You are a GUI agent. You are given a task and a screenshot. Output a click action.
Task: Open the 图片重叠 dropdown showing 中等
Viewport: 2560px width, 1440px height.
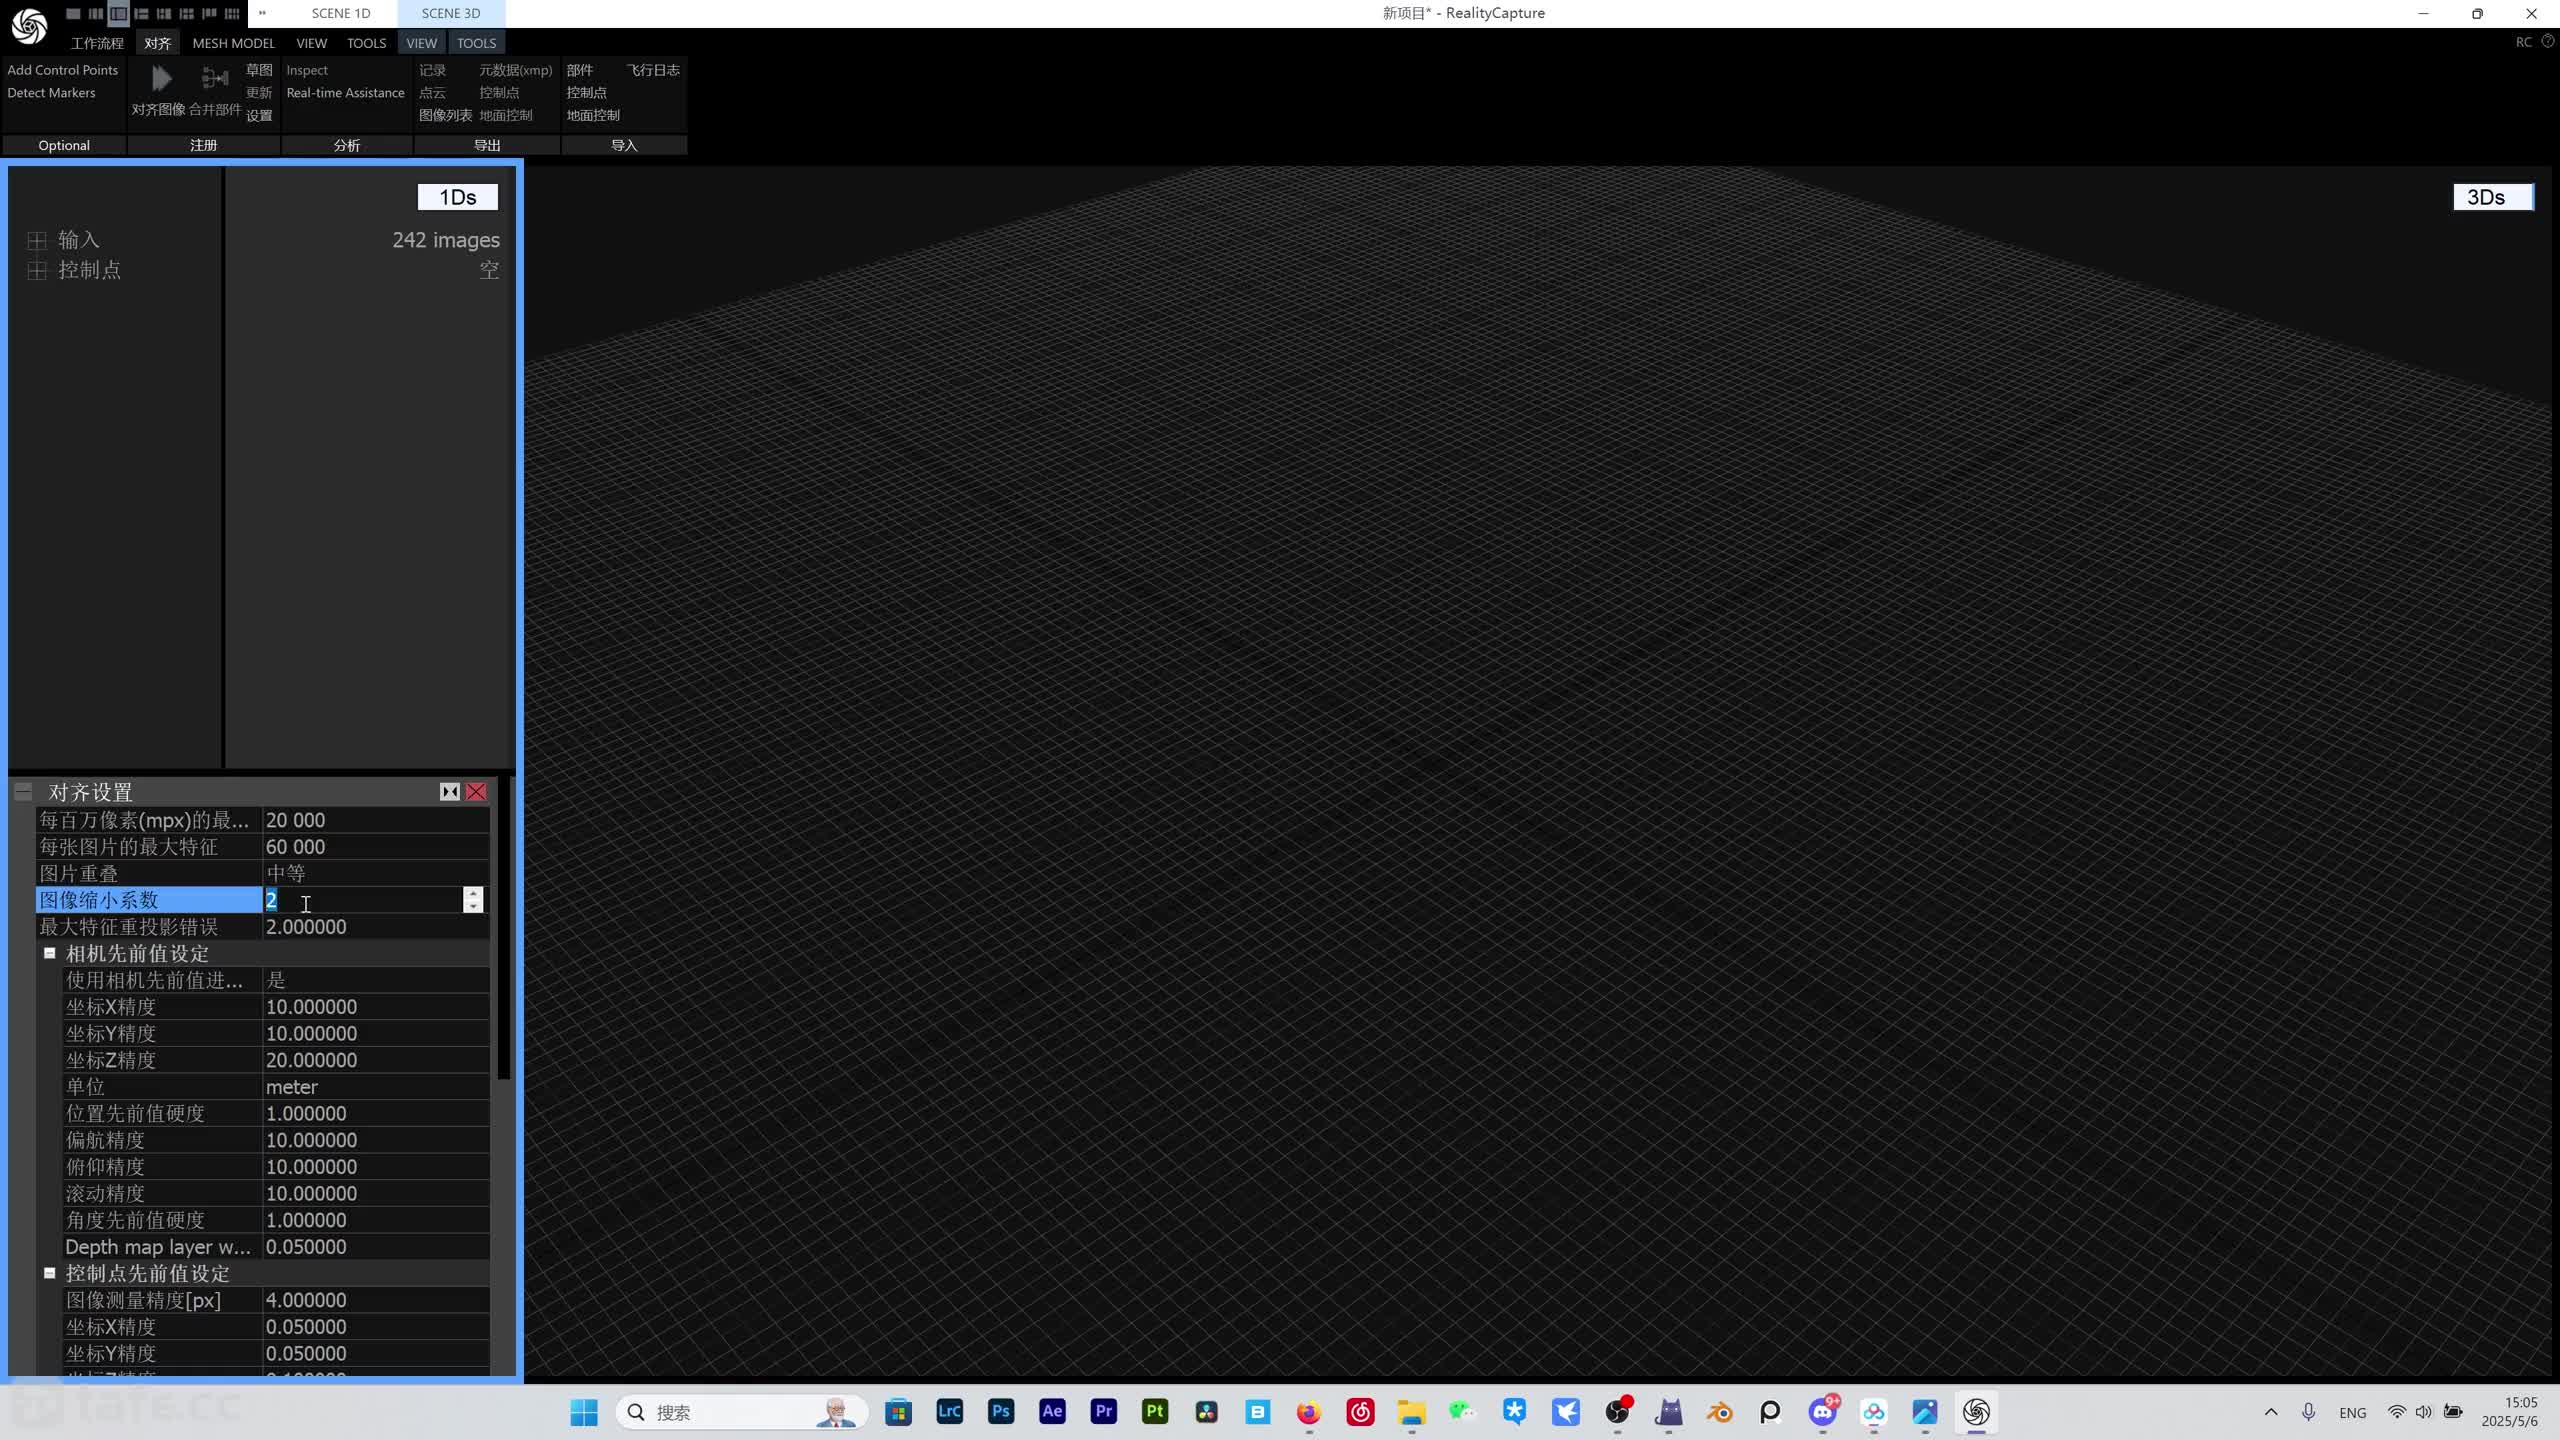tap(376, 873)
